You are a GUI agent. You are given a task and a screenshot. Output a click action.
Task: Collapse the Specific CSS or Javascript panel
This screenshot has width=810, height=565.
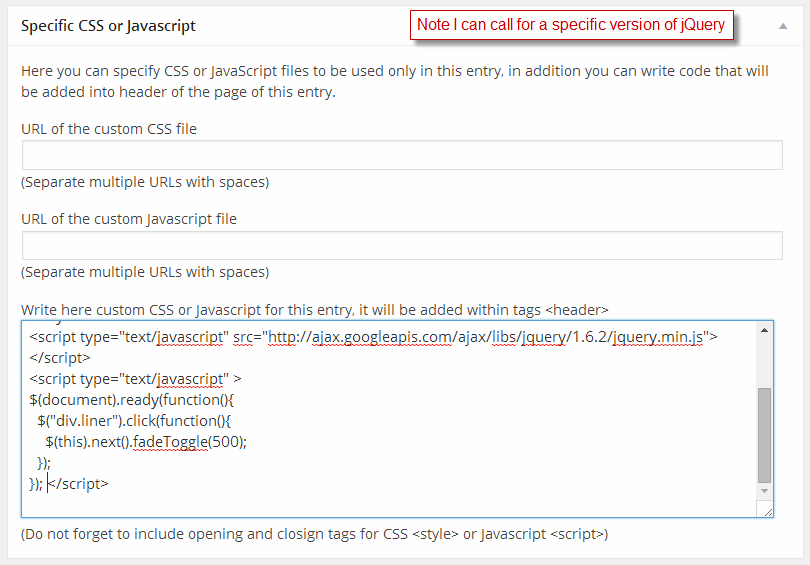tap(783, 26)
